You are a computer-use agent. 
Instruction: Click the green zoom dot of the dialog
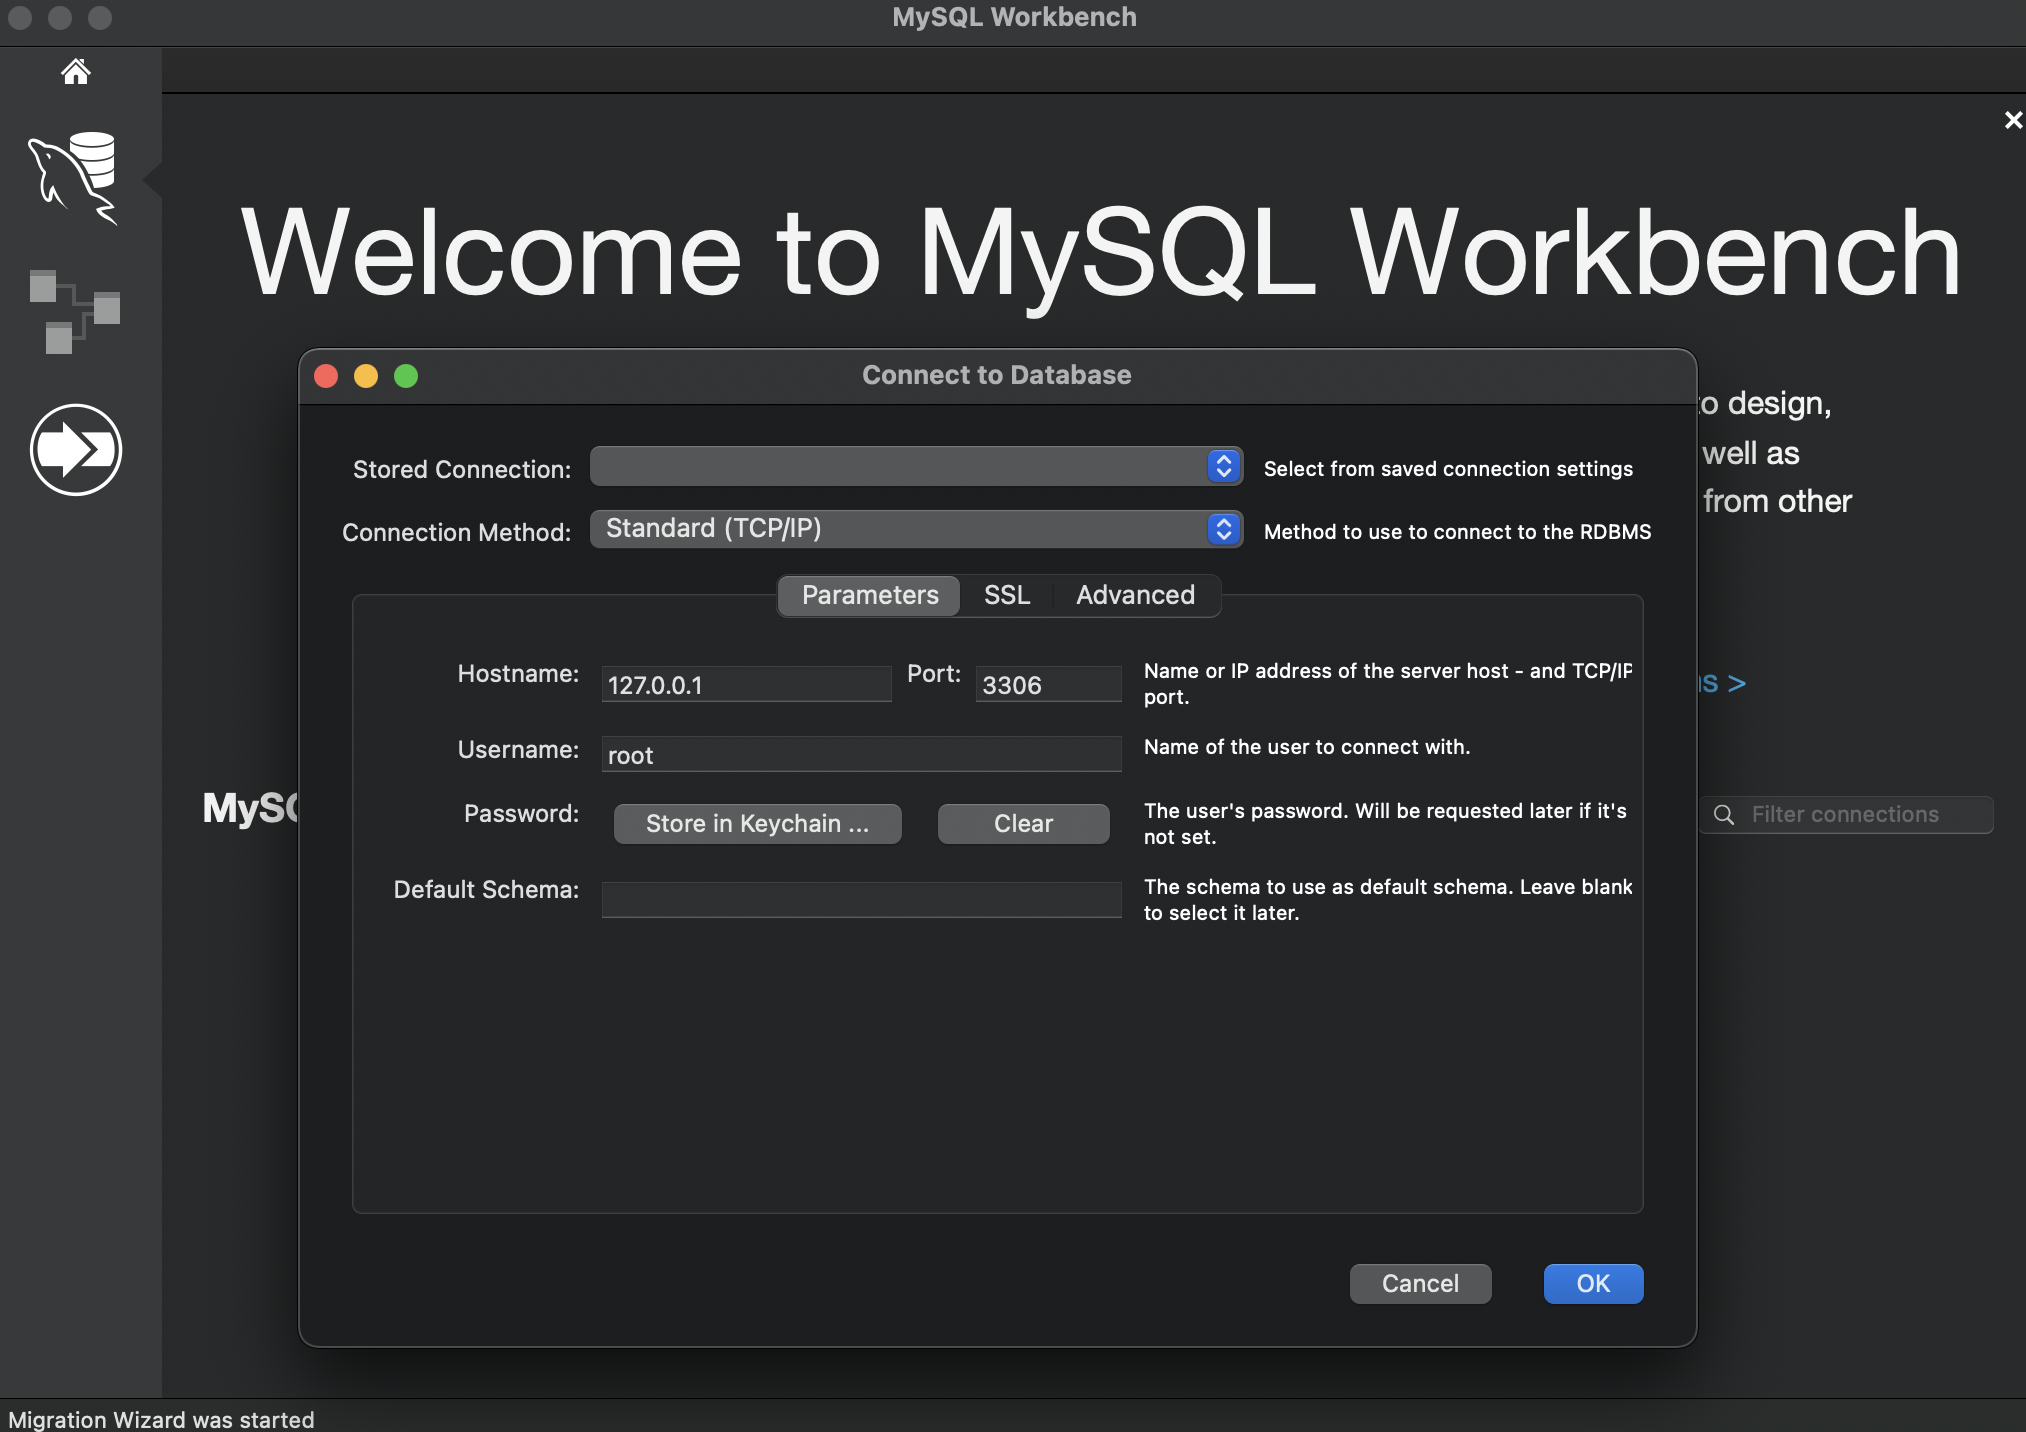(406, 376)
